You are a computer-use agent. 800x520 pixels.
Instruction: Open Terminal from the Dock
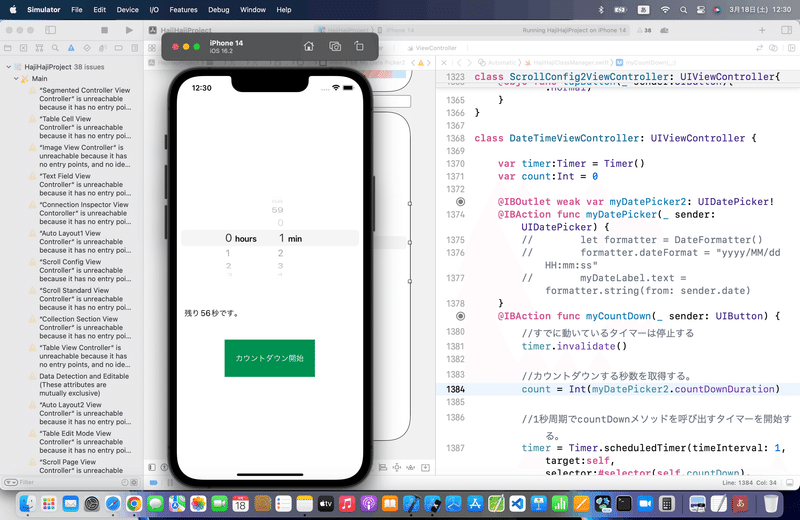click(623, 504)
